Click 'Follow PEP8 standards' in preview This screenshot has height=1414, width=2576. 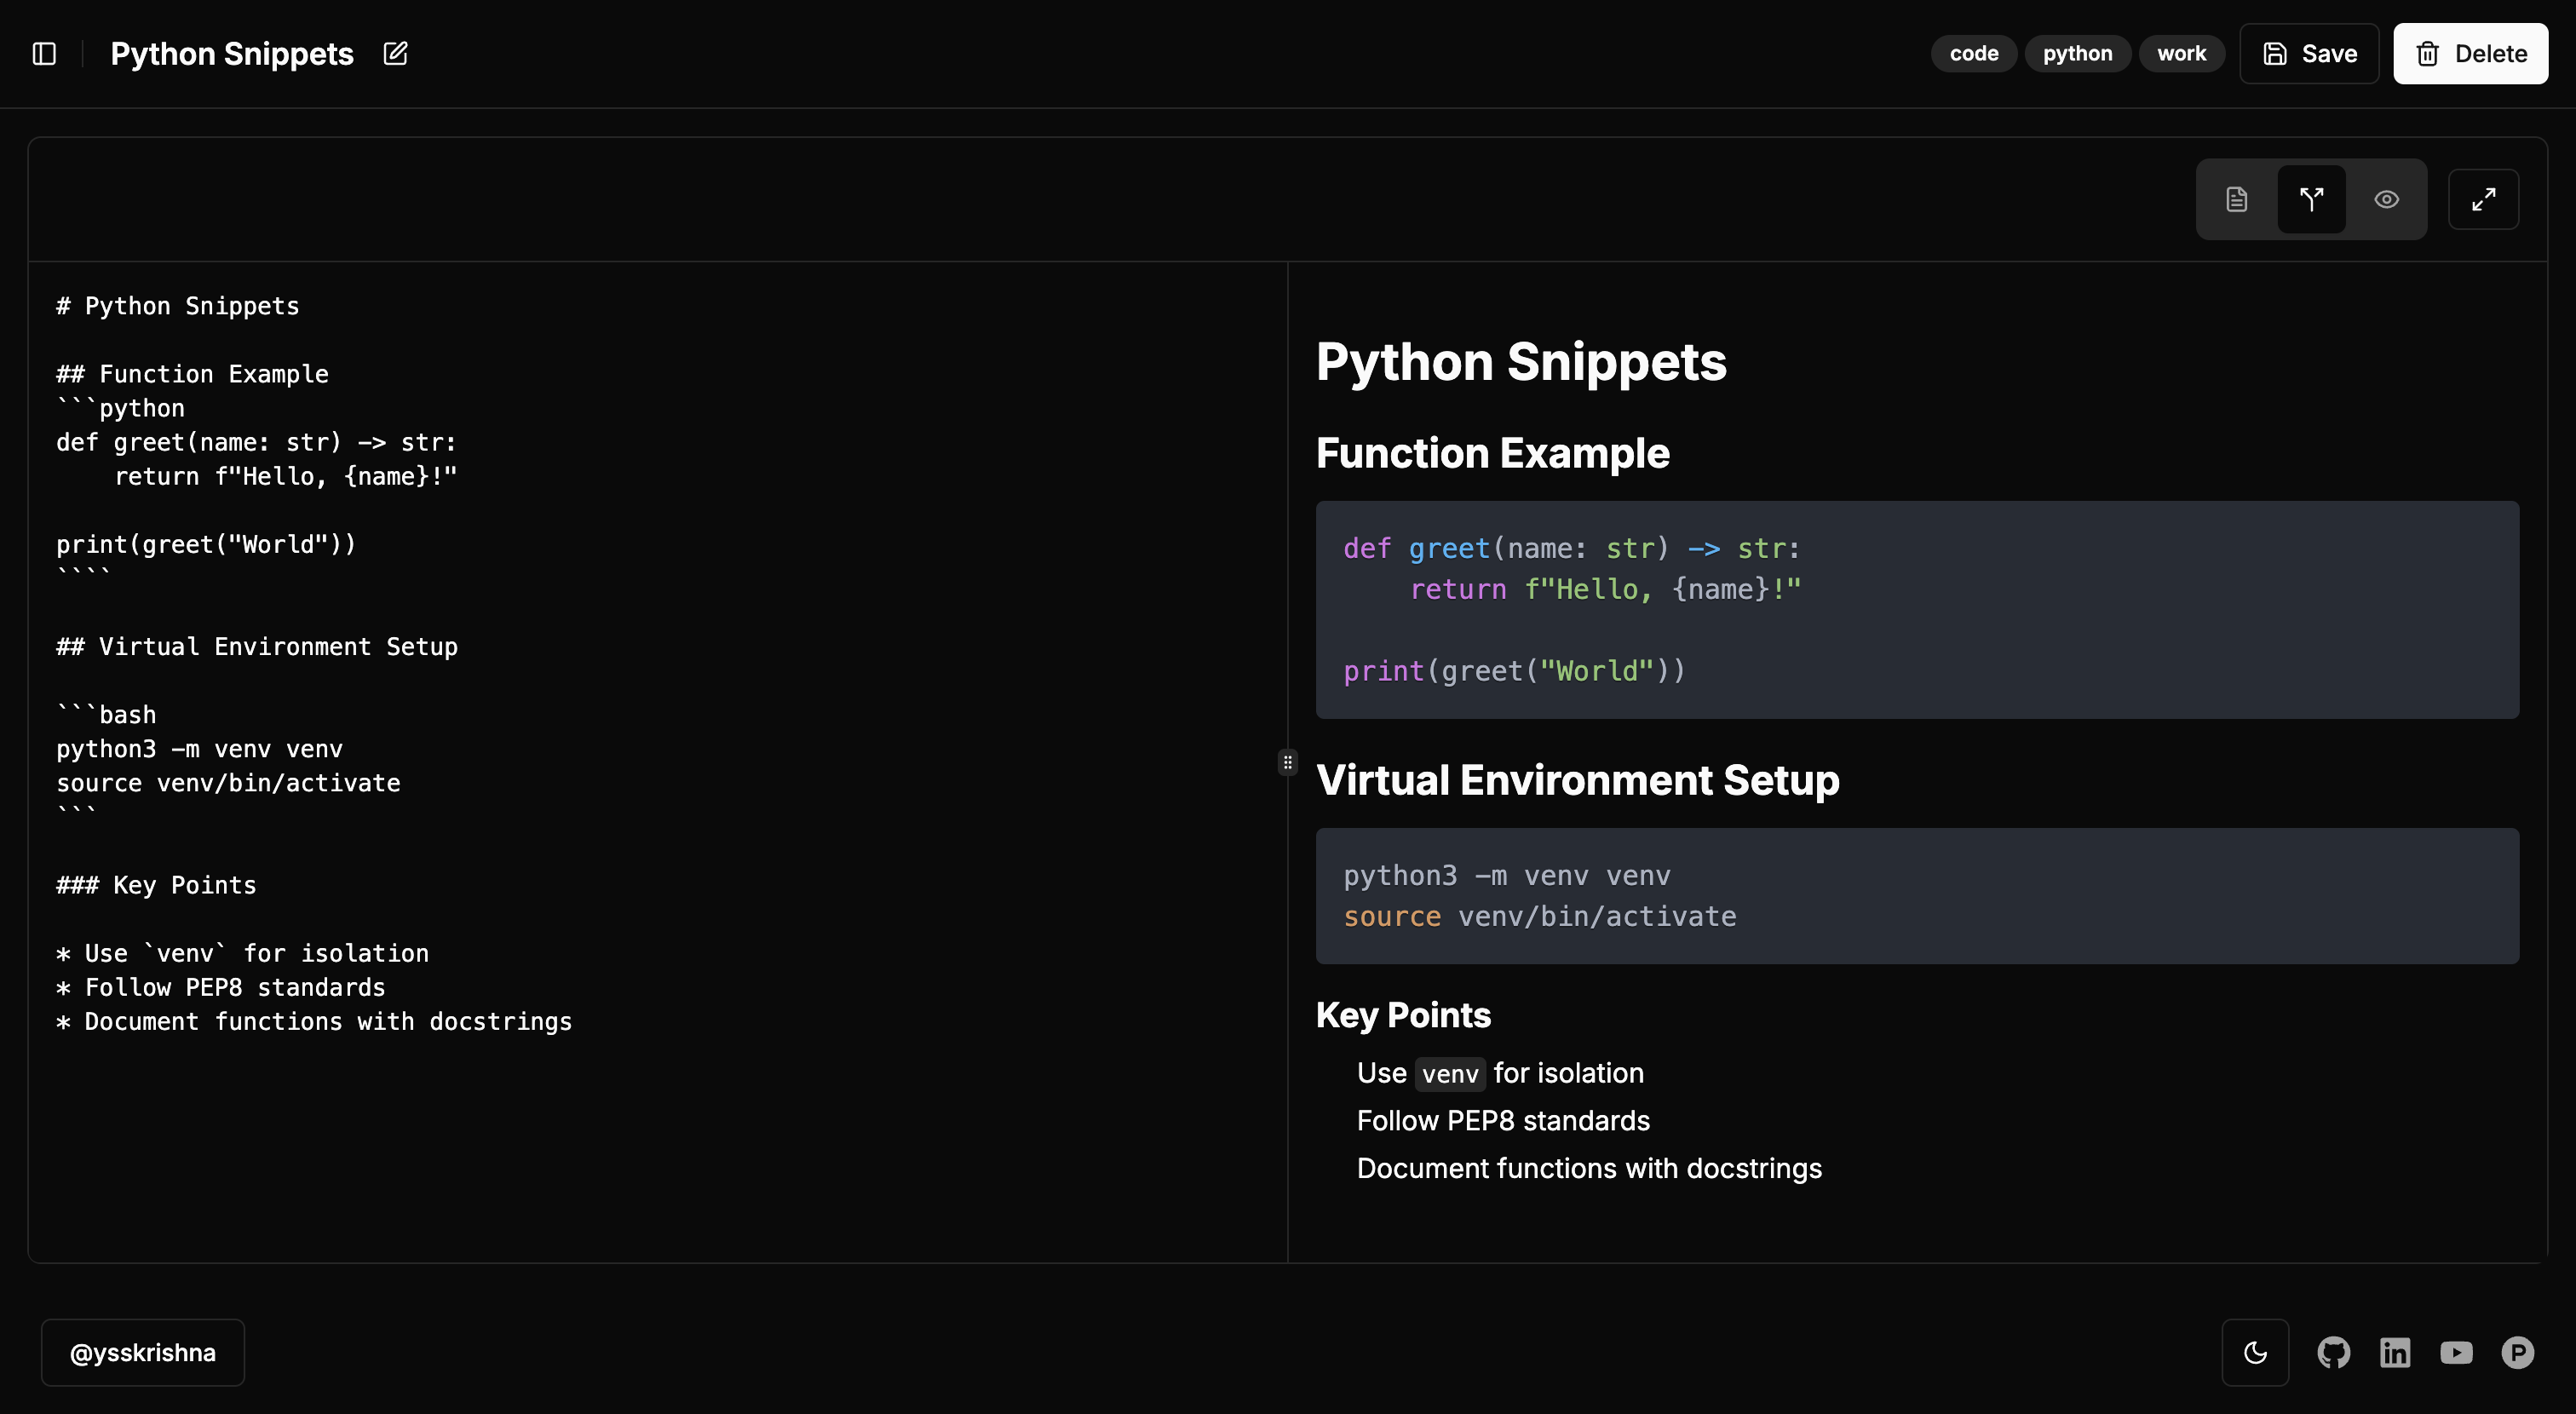pyautogui.click(x=1503, y=1121)
